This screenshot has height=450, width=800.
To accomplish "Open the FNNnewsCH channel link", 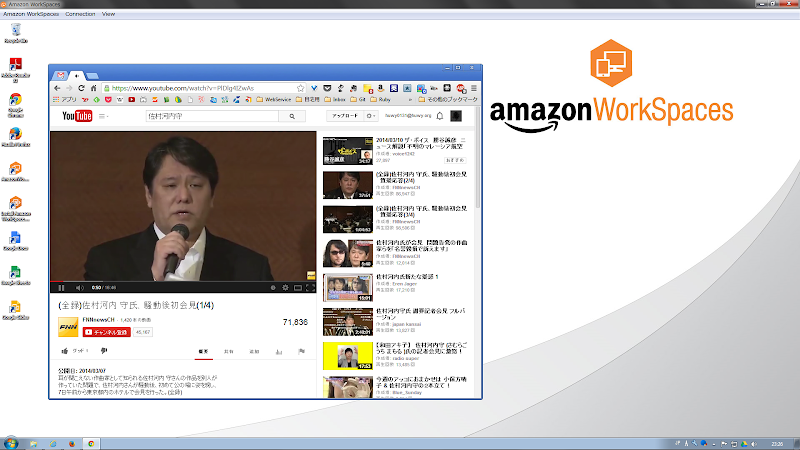I will pyautogui.click(x=98, y=320).
